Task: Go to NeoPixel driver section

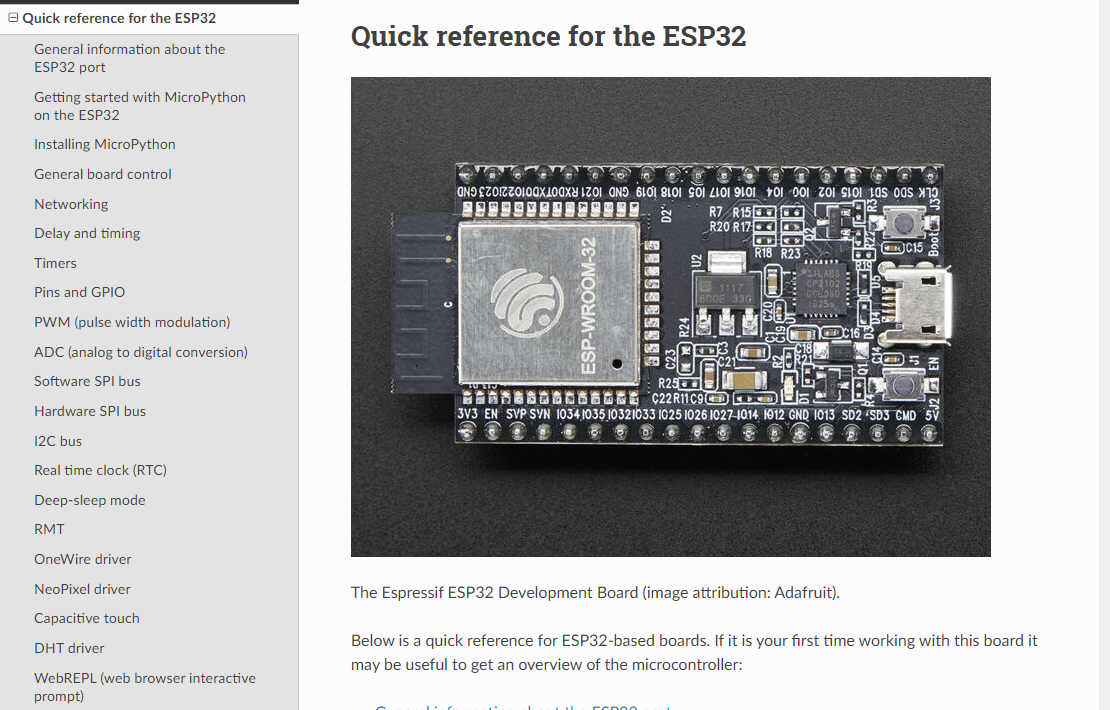Action: (x=82, y=589)
